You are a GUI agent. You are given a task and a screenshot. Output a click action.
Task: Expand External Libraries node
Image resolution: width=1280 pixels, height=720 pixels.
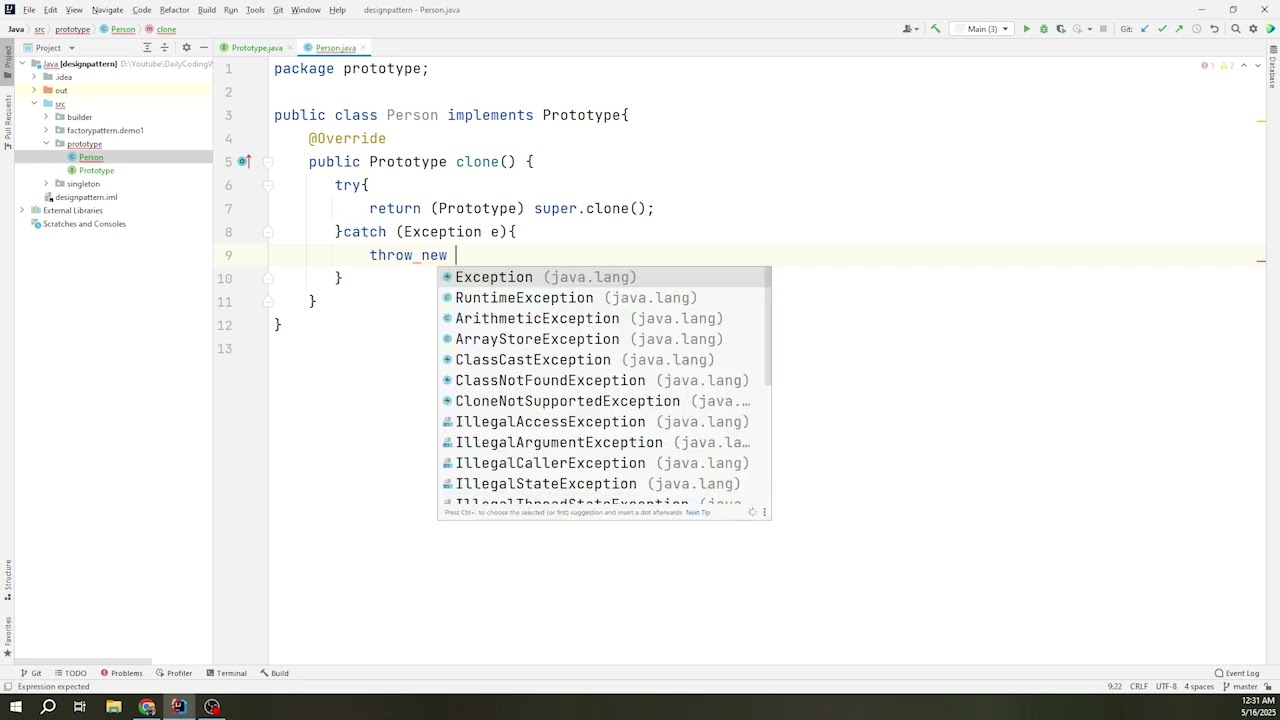click(x=22, y=210)
